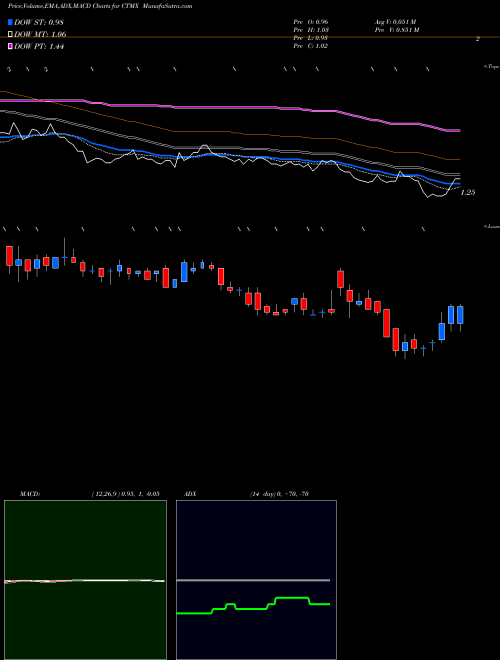The height and width of the screenshot is (660, 500).
Task: Click the previous close value 'C: 1.02'
Action: [318, 46]
